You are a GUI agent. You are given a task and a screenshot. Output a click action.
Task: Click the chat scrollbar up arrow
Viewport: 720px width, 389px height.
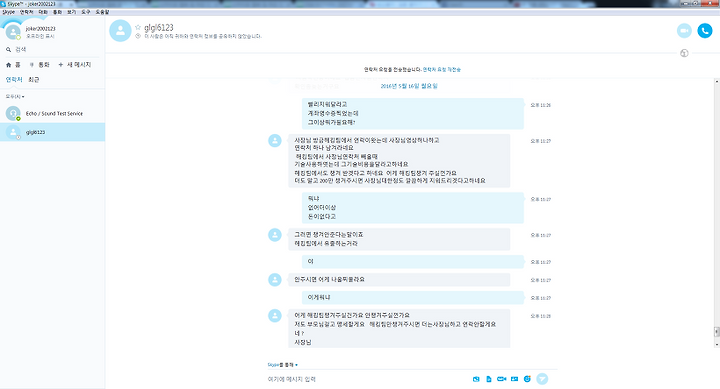point(717,81)
